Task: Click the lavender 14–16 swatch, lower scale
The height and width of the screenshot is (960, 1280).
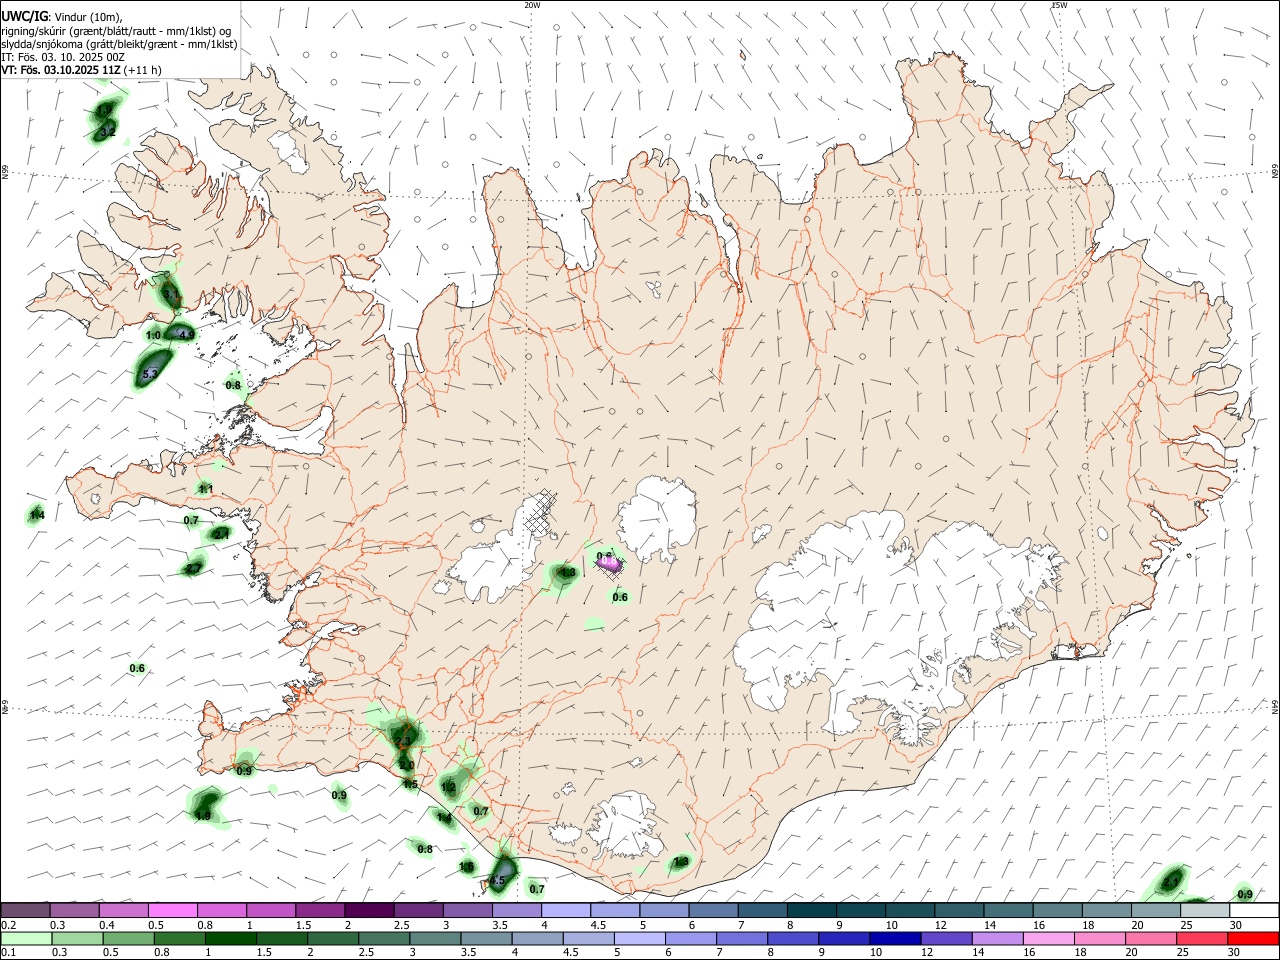Action: point(997,939)
